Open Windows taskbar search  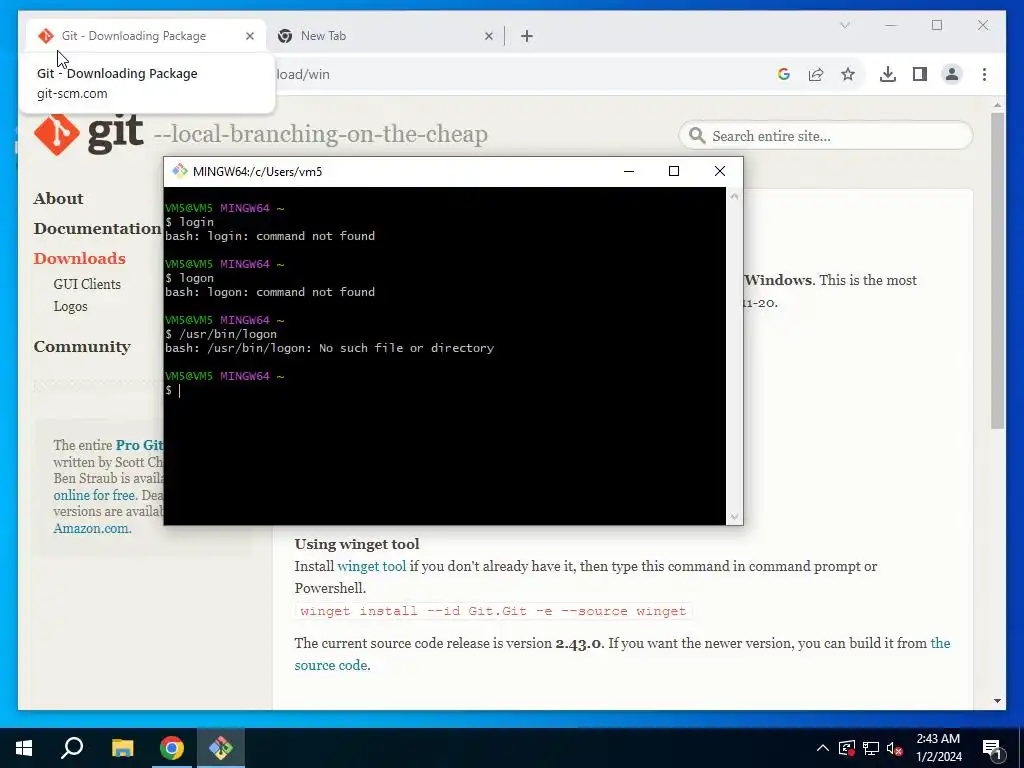click(x=72, y=748)
